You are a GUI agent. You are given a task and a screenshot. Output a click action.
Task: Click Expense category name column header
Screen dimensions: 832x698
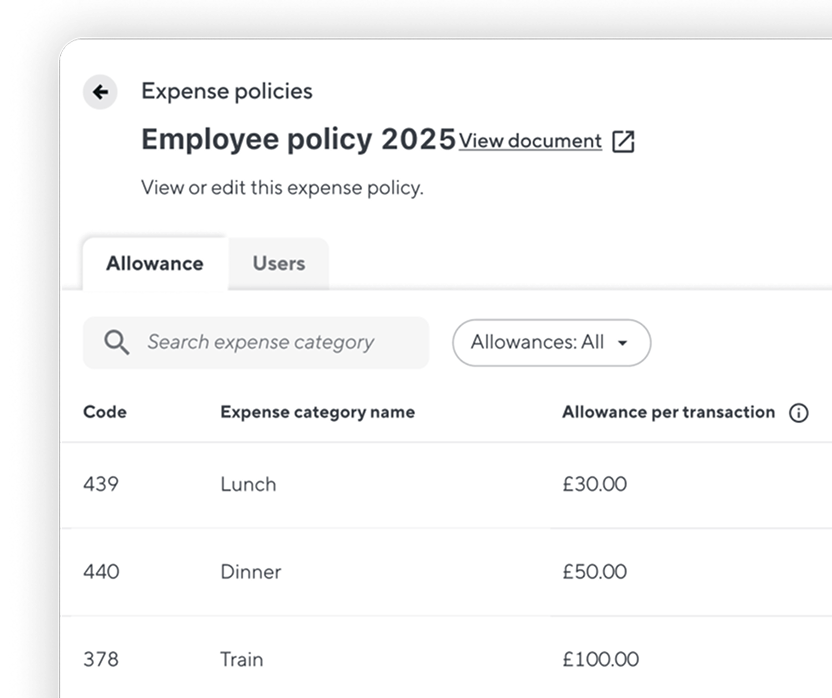point(317,412)
